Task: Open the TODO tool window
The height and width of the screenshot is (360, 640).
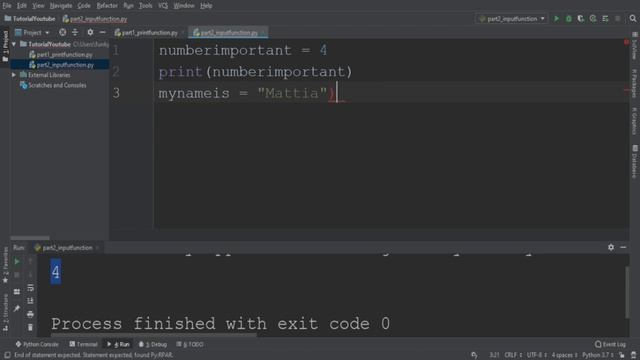Action: (189, 344)
